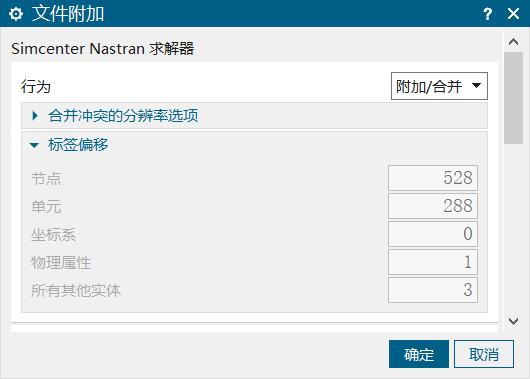
Task: Click the 物理属性 offset field
Action: click(433, 262)
